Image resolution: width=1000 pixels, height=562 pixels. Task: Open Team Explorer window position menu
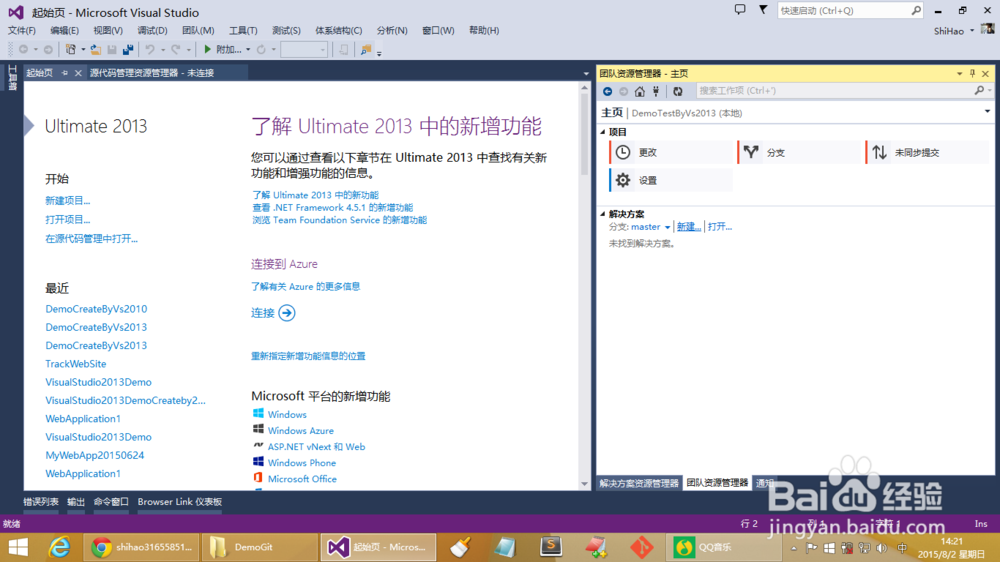(959, 73)
